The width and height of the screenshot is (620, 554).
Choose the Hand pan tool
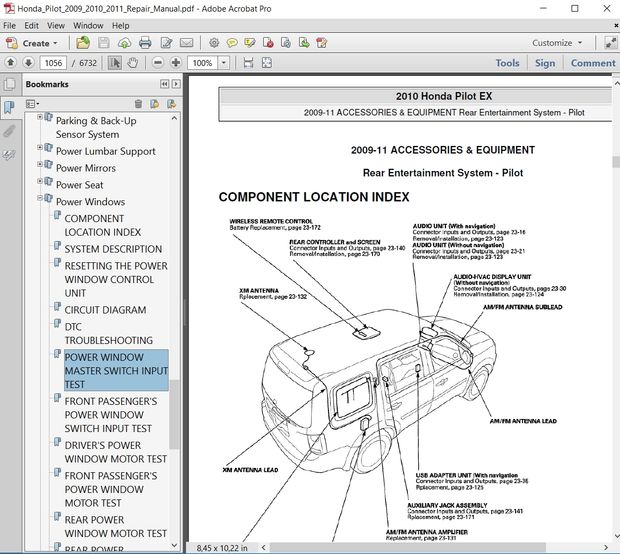(132, 62)
